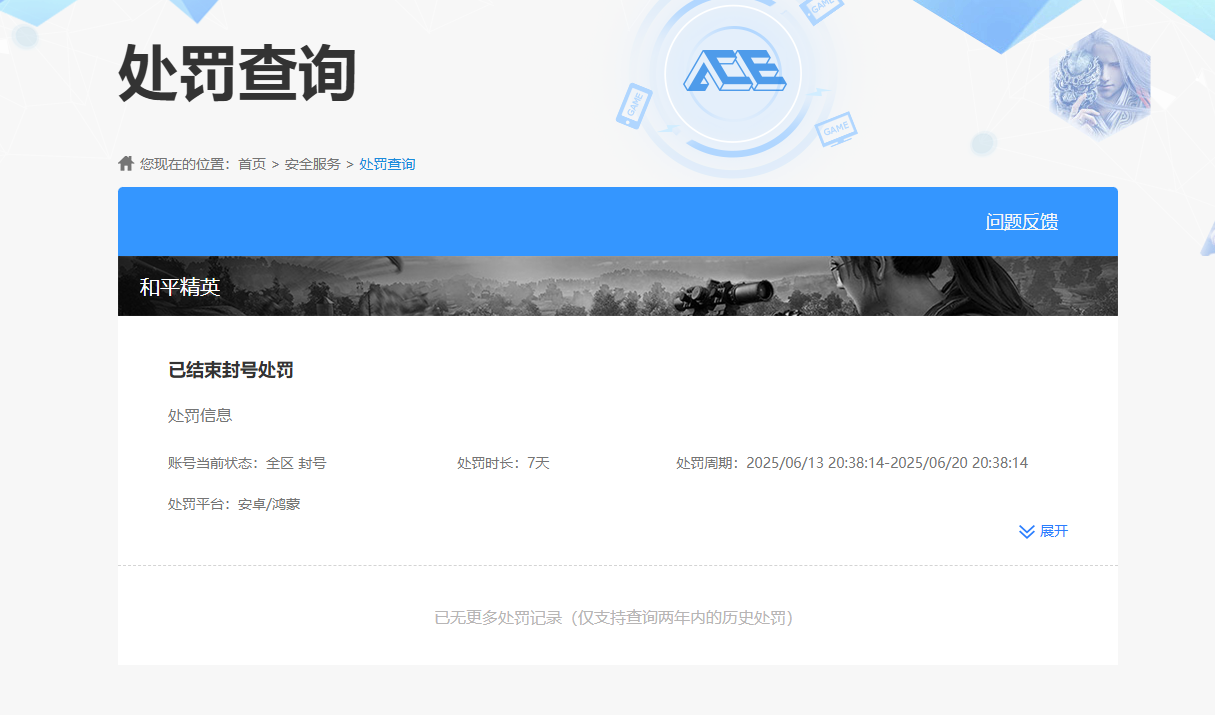Open the 问题反馈 link
This screenshot has width=1215, height=720.
[x=1022, y=222]
